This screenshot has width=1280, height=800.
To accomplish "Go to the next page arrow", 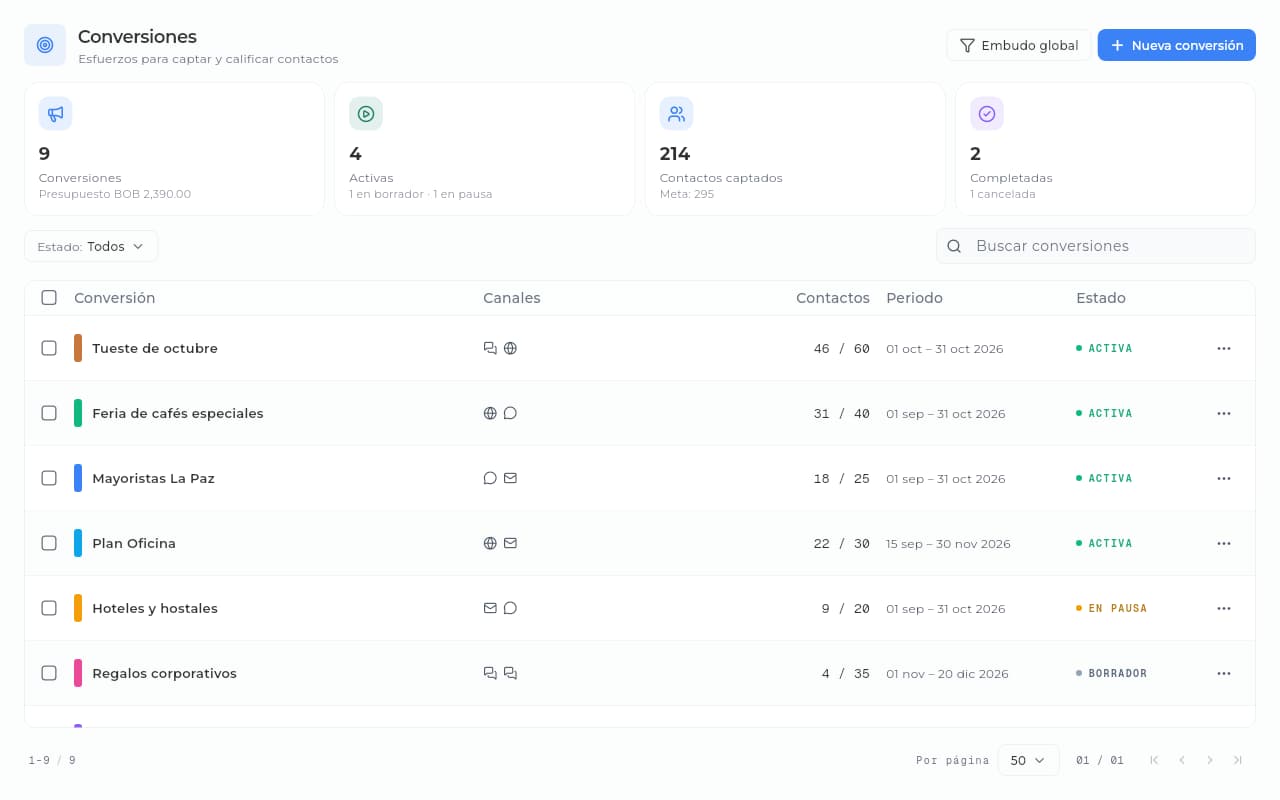I will click(1210, 760).
